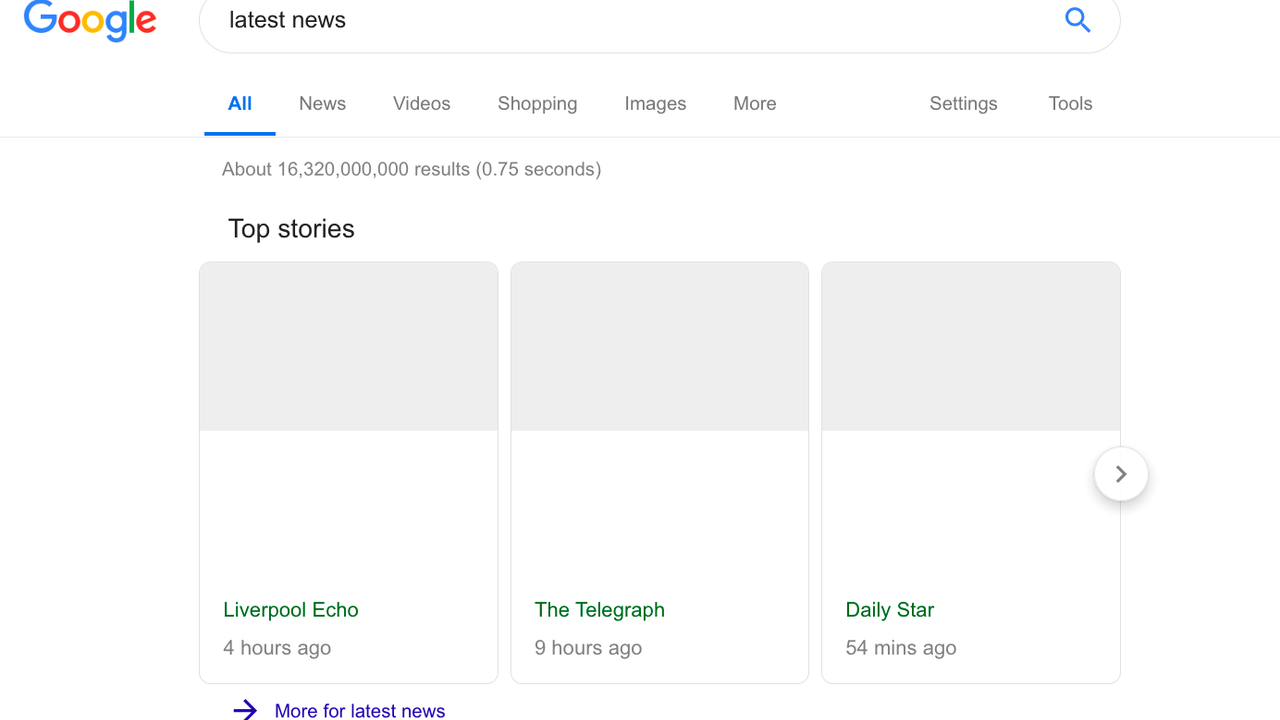Open the Liverpool Echo story thumbnail
This screenshot has width=1280, height=720.
click(349, 347)
